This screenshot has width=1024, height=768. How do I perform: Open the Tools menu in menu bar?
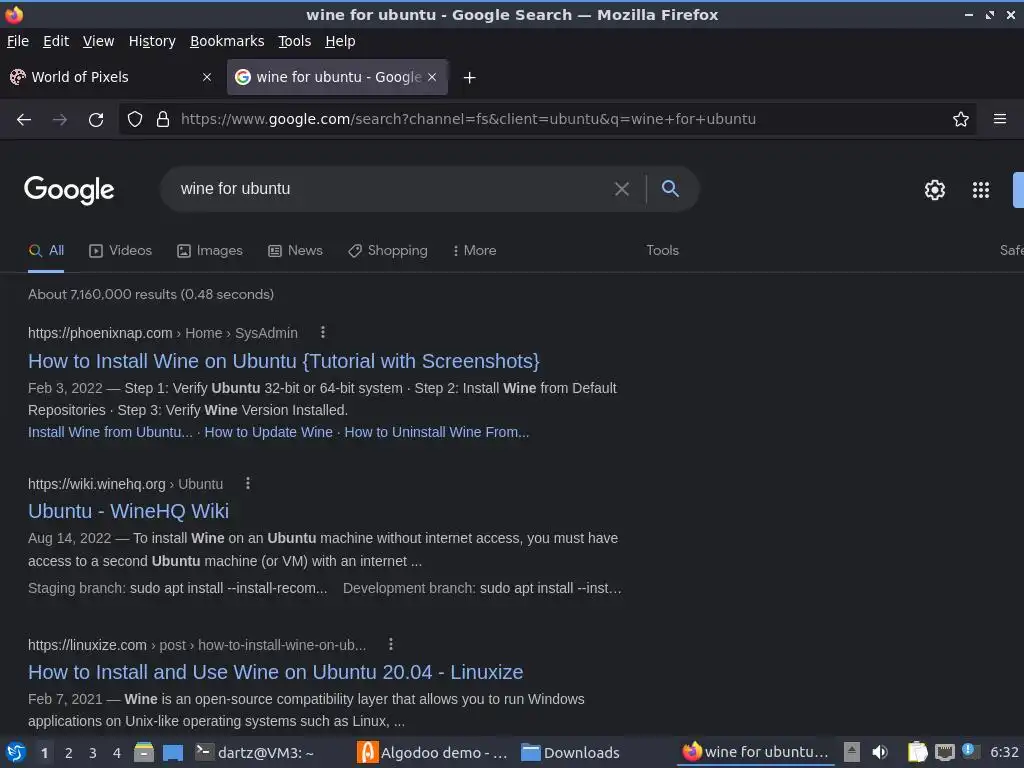(295, 41)
